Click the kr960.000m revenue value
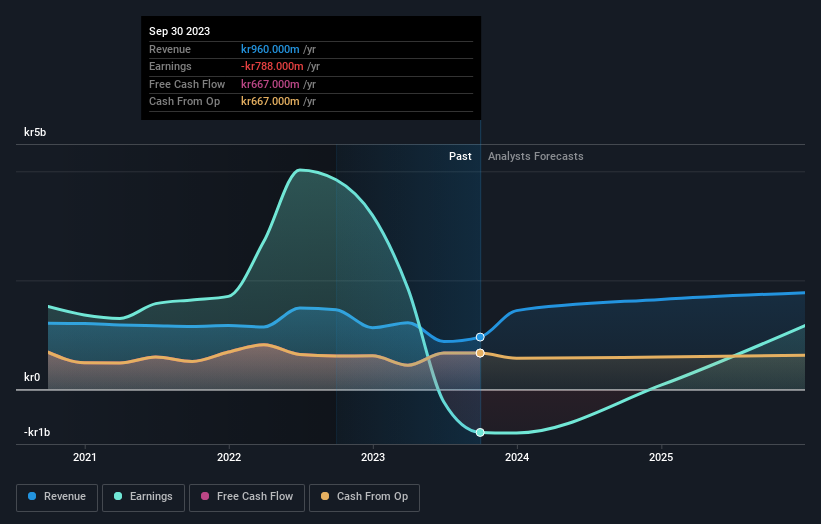821x524 pixels. point(270,49)
